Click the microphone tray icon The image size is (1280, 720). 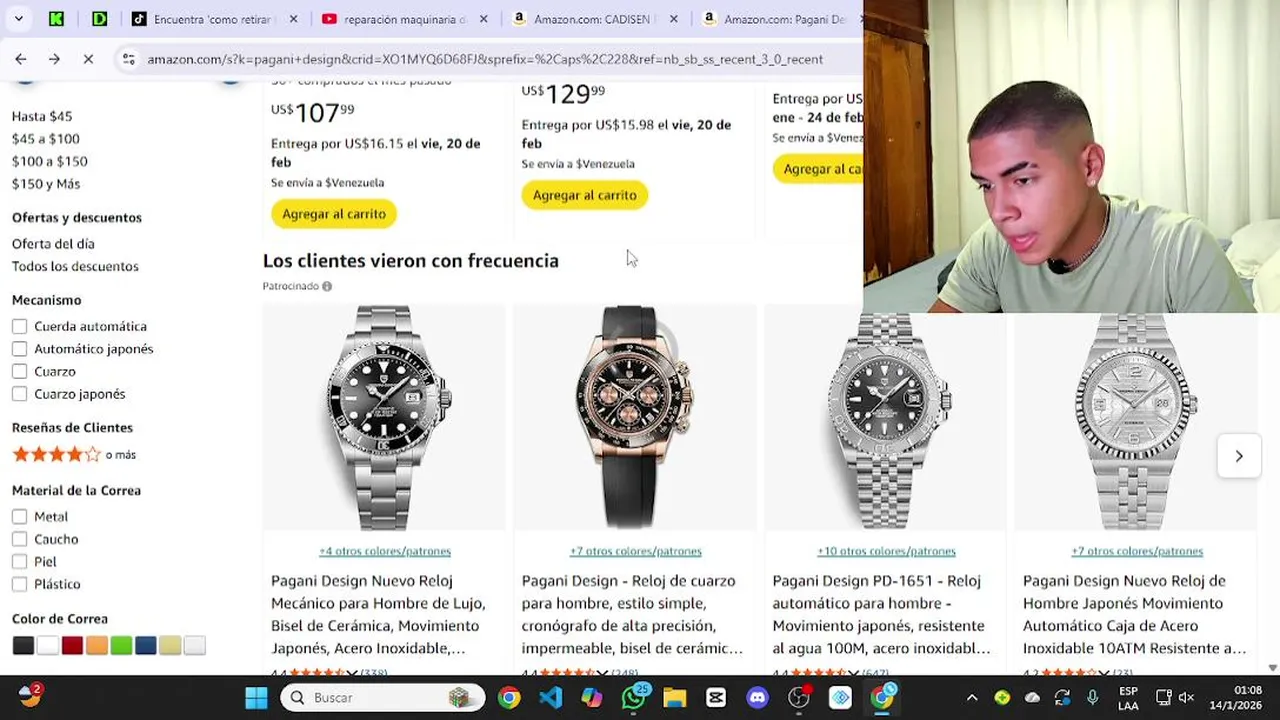(x=1093, y=697)
